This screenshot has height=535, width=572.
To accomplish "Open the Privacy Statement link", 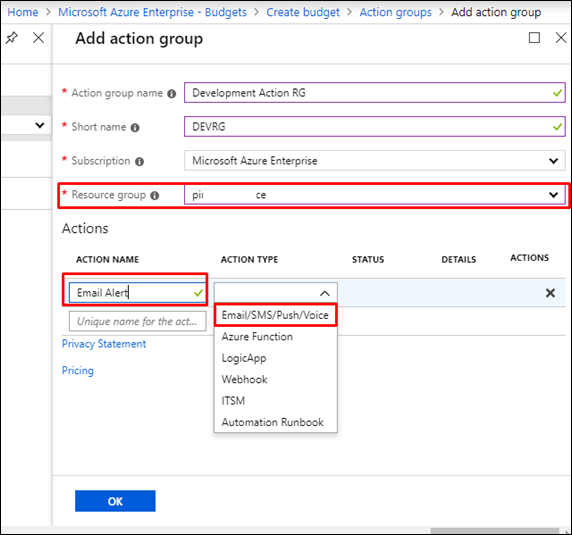I will click(x=104, y=344).
